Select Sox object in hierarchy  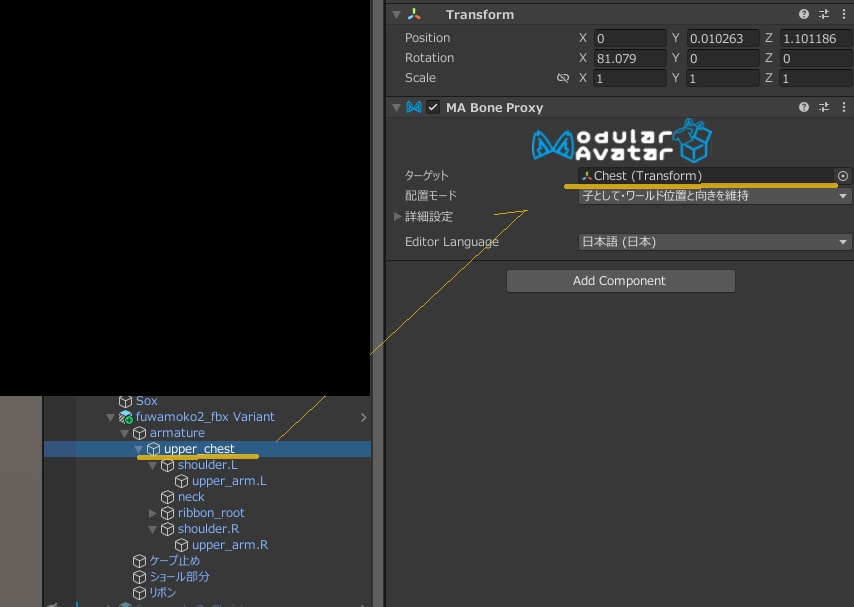pos(147,401)
